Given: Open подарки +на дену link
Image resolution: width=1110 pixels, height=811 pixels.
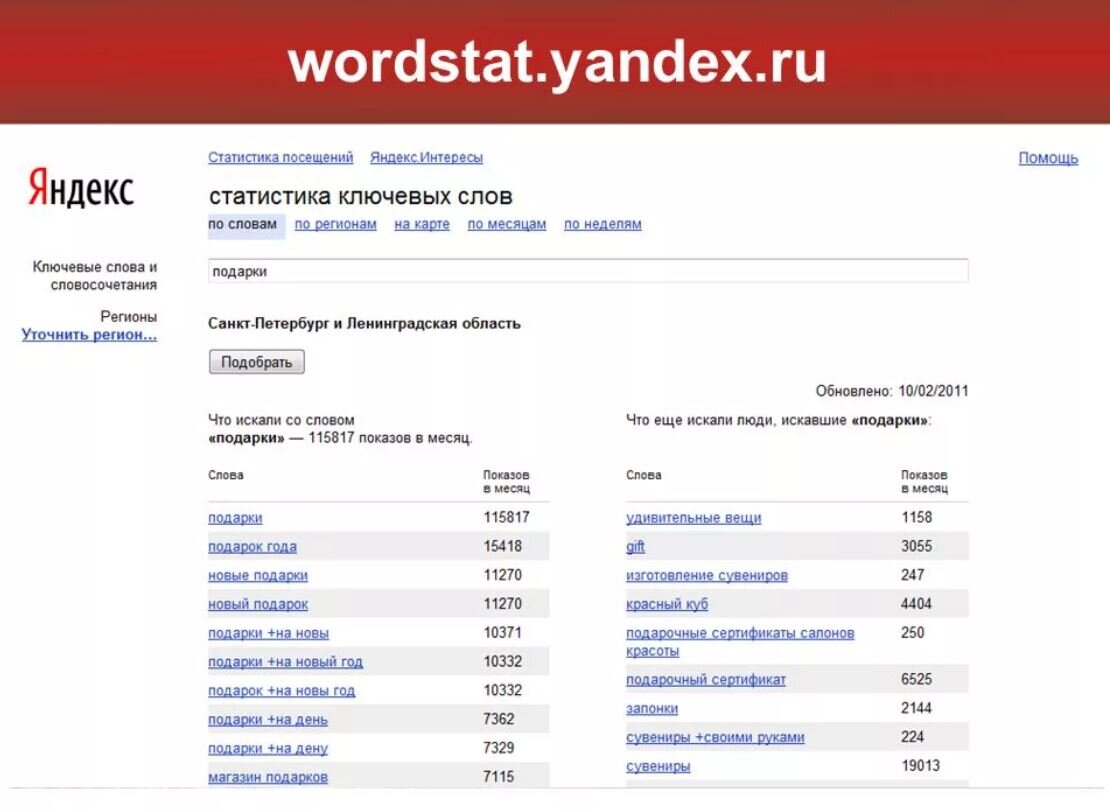Looking at the screenshot, I should (268, 749).
